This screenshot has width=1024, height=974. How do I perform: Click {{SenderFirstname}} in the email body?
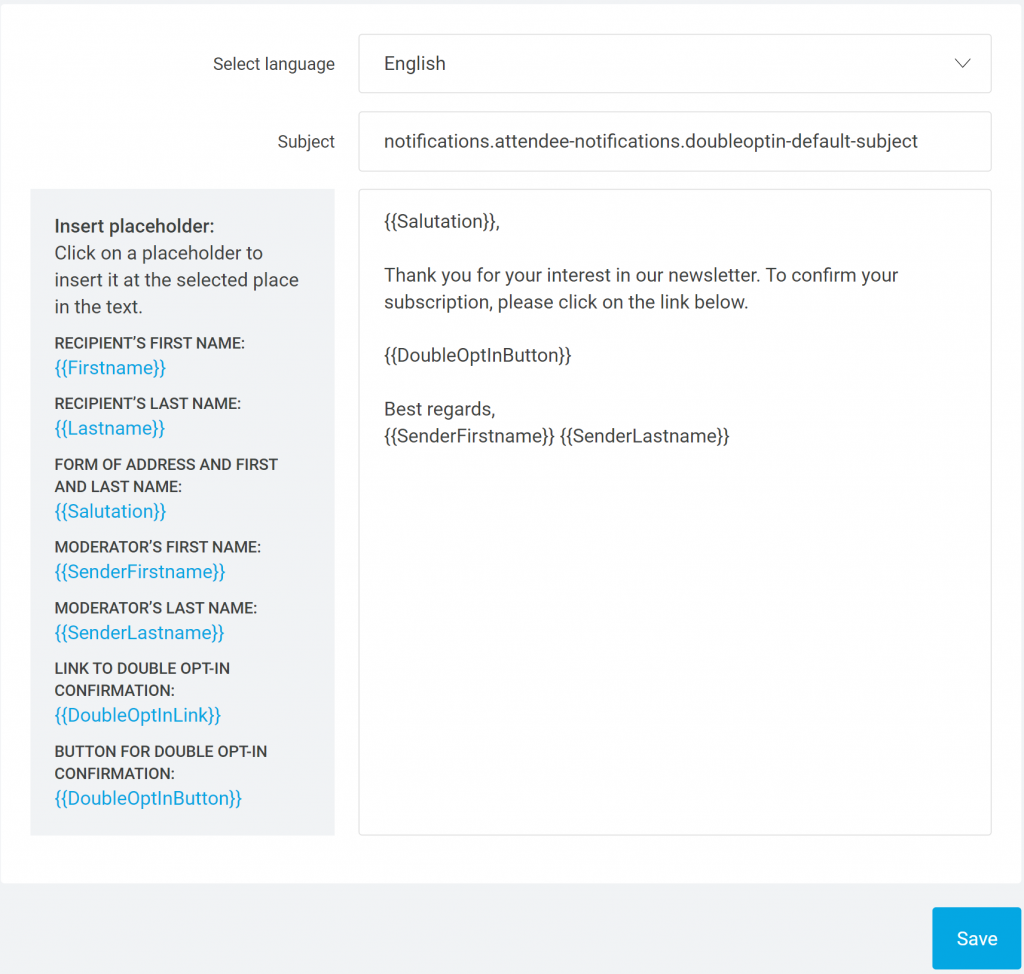pos(469,436)
